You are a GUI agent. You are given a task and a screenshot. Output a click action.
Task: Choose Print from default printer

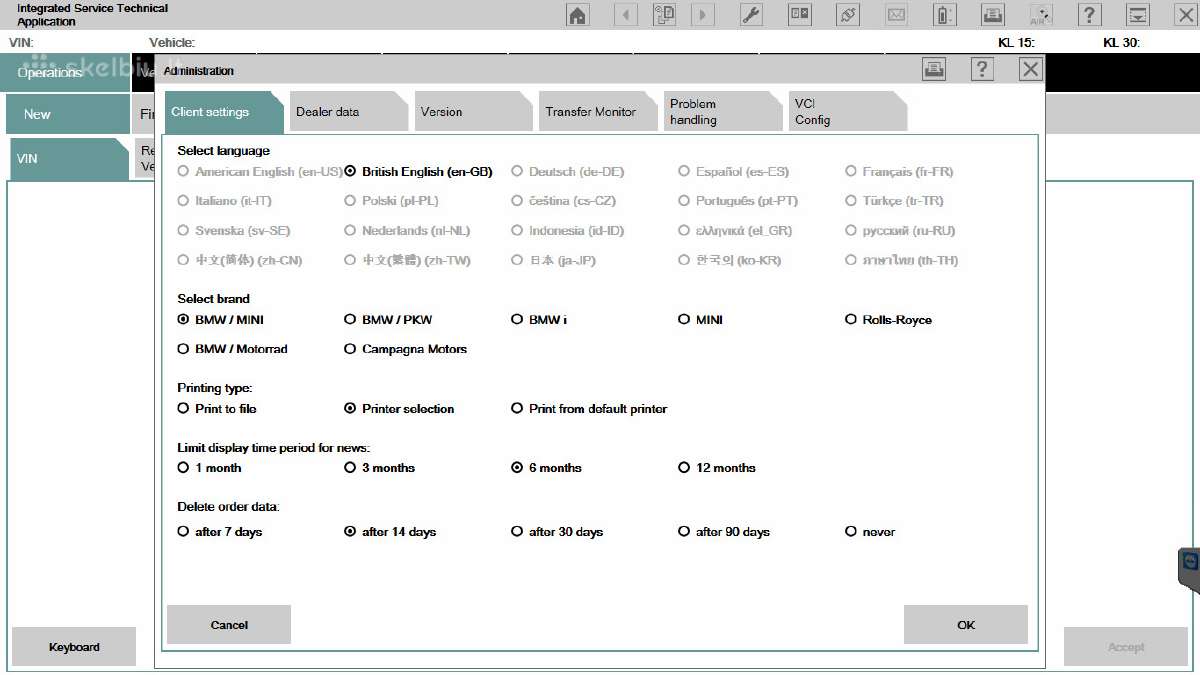point(589,409)
